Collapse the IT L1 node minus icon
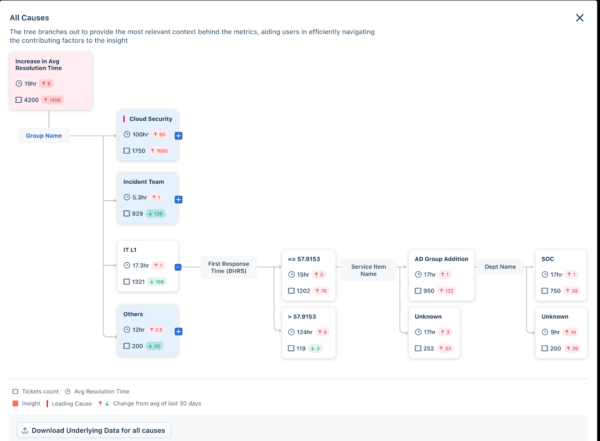 point(178,267)
